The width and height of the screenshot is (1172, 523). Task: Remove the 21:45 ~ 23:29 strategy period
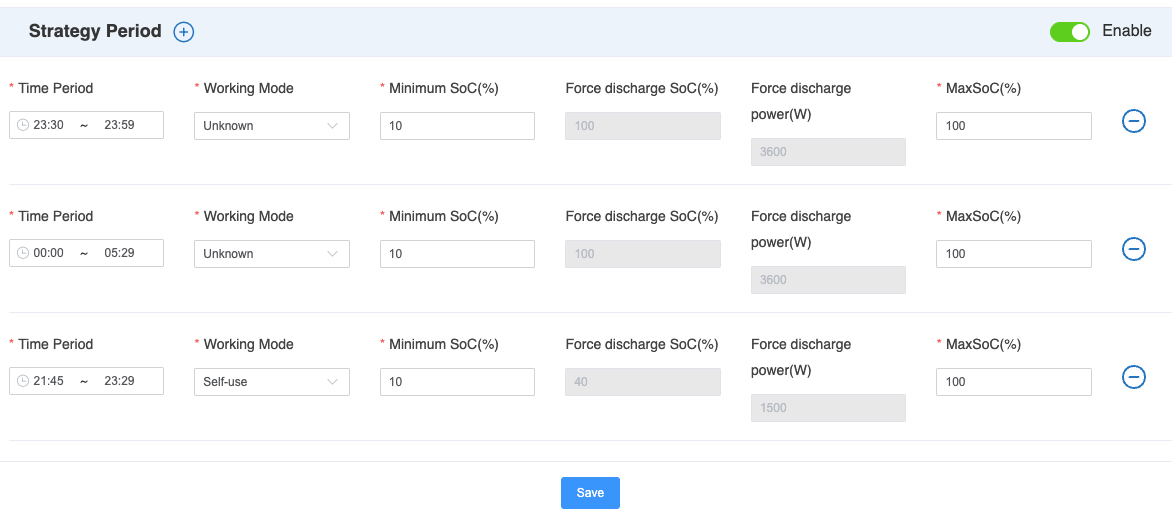pyautogui.click(x=1133, y=377)
